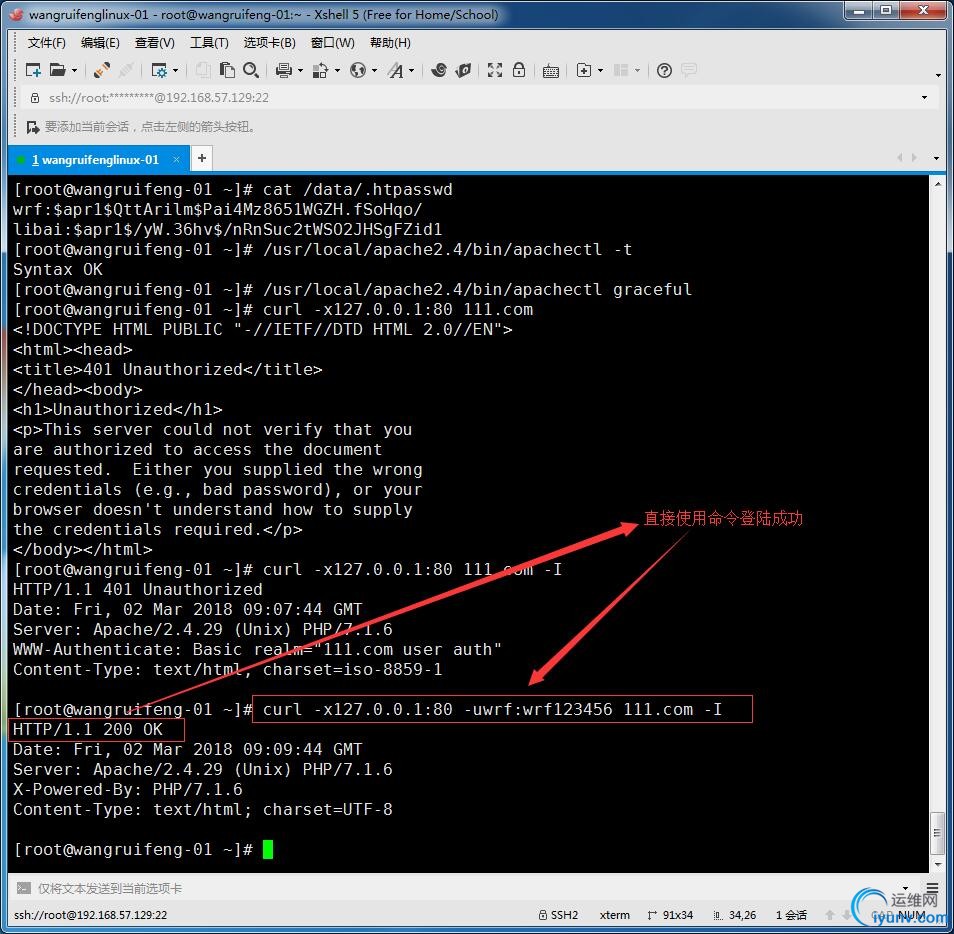Screen dimensions: 954x934
Task: Click the add current session arrow icon
Action: click(x=32, y=127)
